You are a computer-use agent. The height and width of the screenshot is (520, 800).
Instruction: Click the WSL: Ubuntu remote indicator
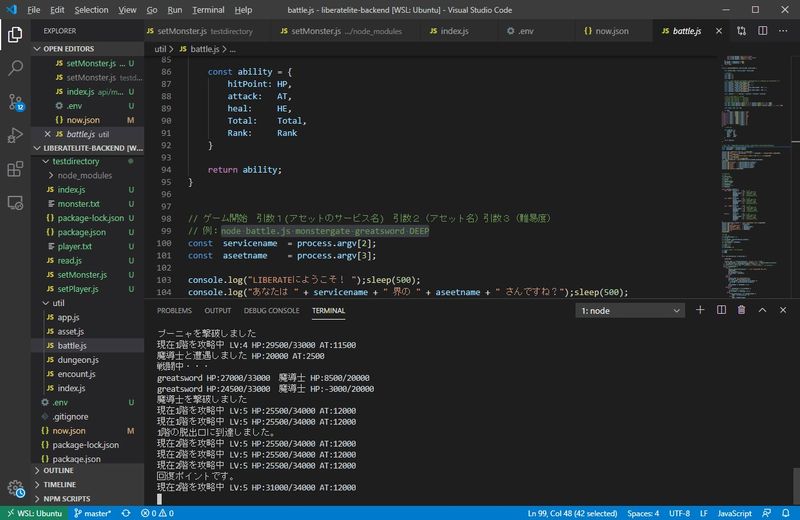(35, 513)
